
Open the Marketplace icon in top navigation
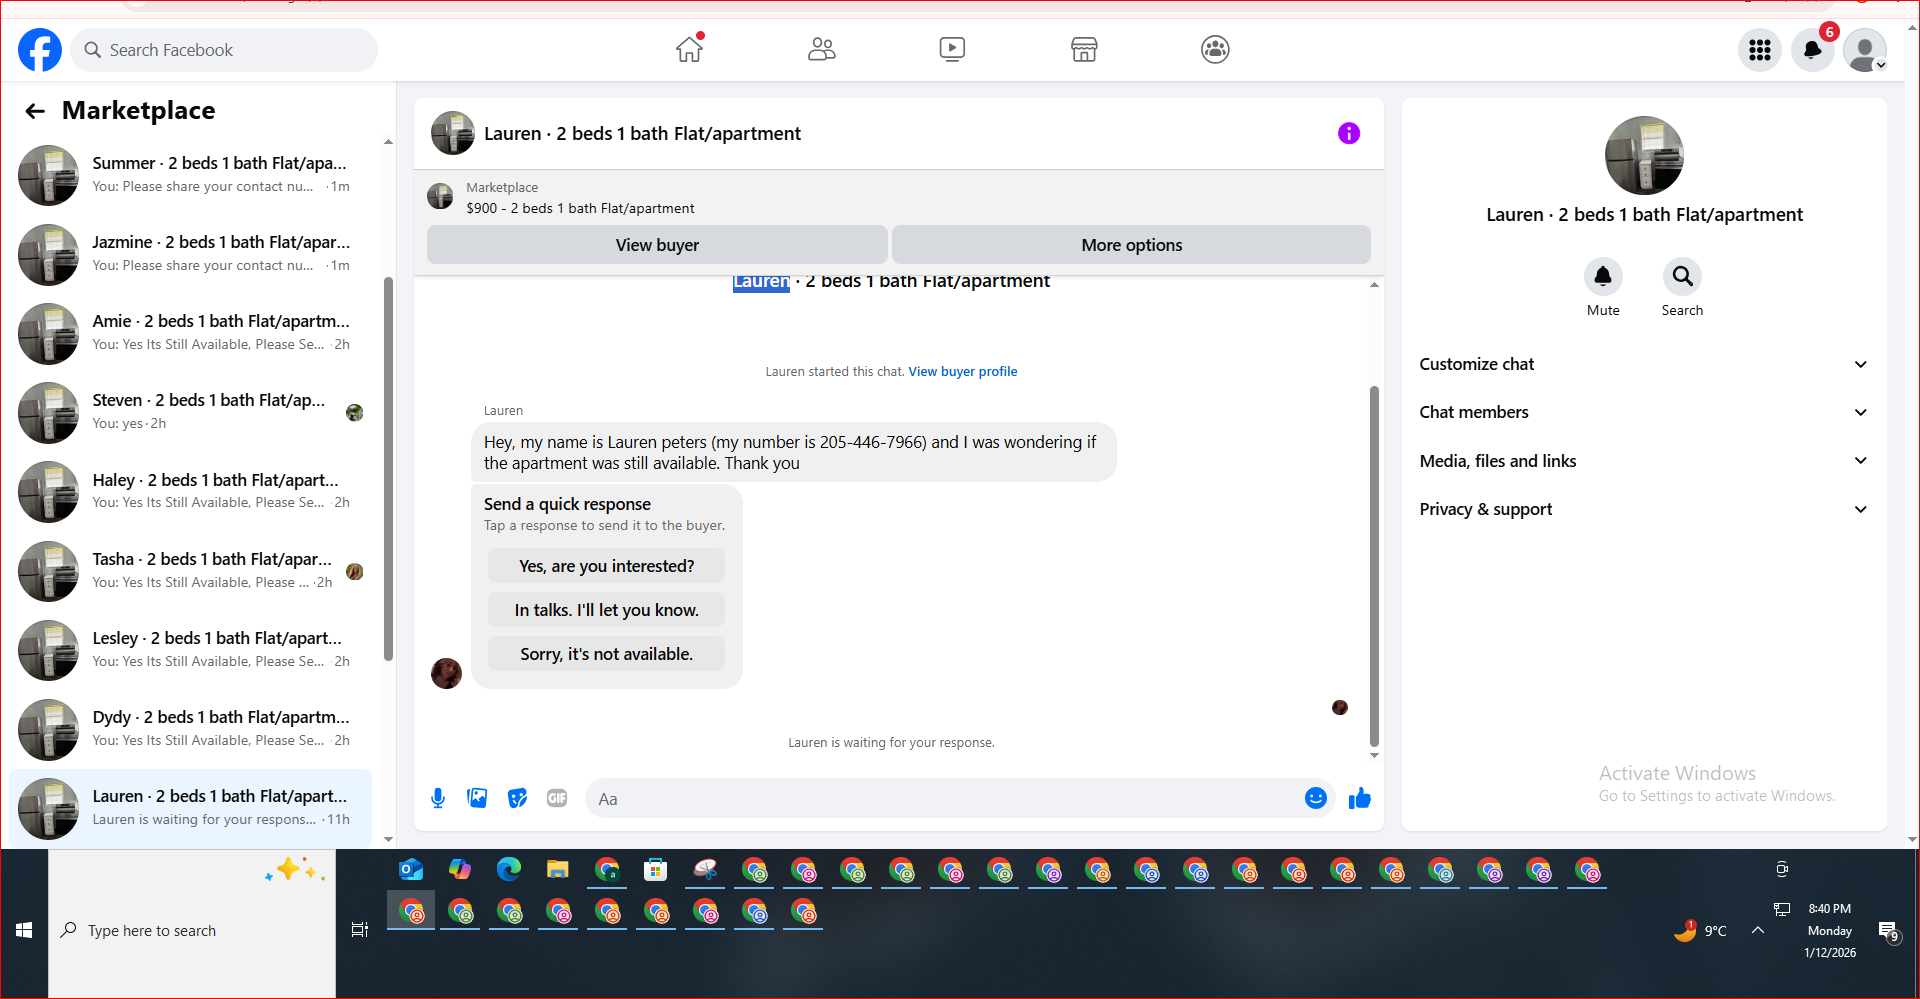[1084, 49]
